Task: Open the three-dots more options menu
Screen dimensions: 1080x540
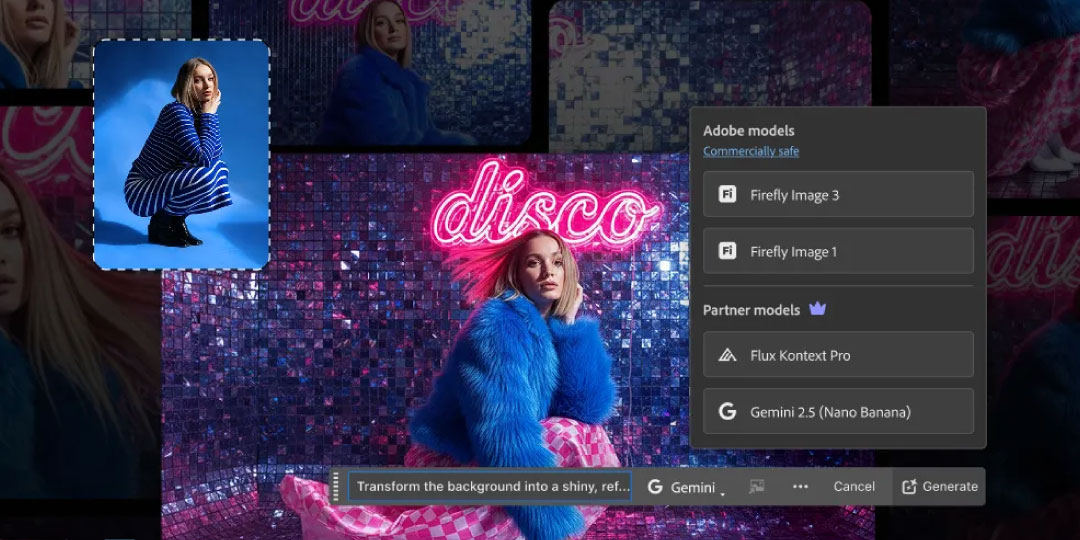Action: click(x=800, y=486)
